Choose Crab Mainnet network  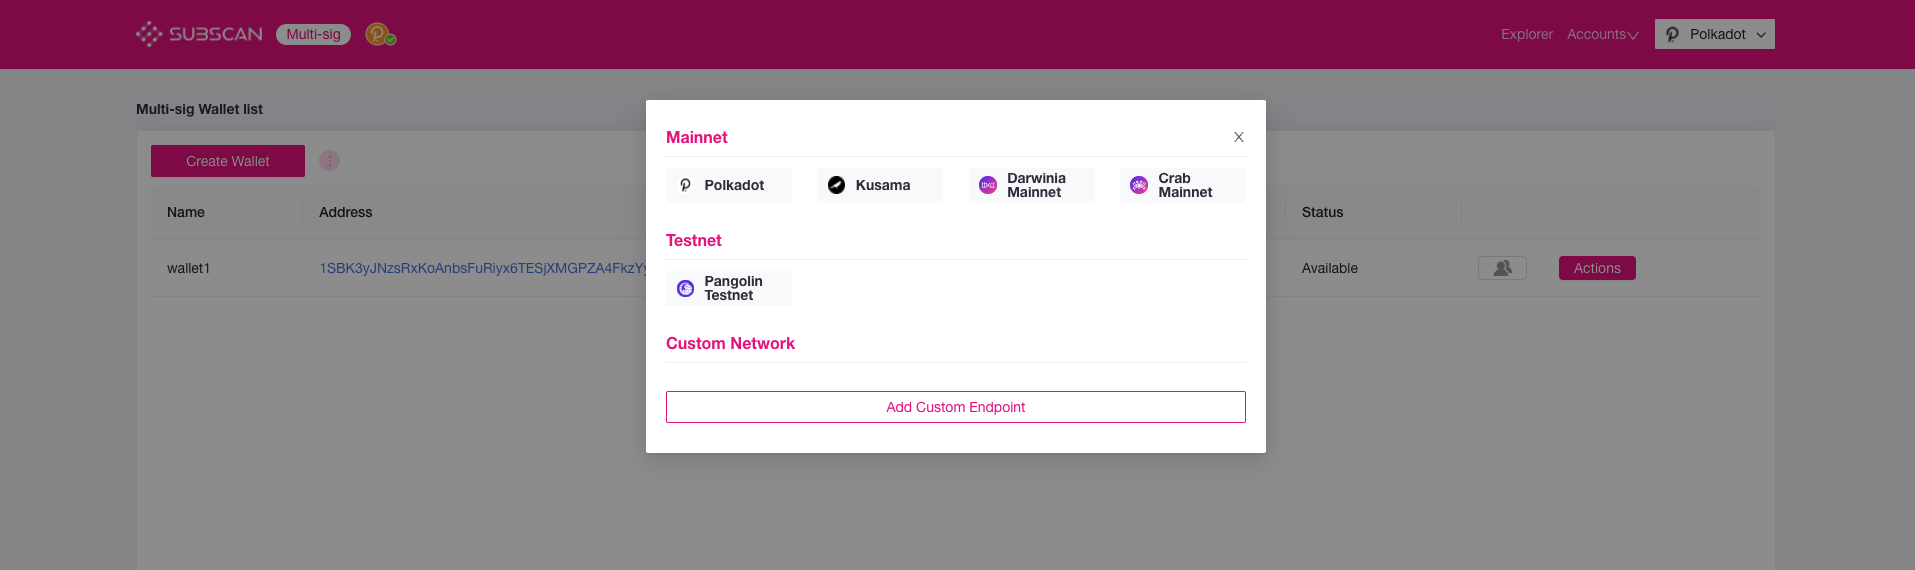point(1183,185)
